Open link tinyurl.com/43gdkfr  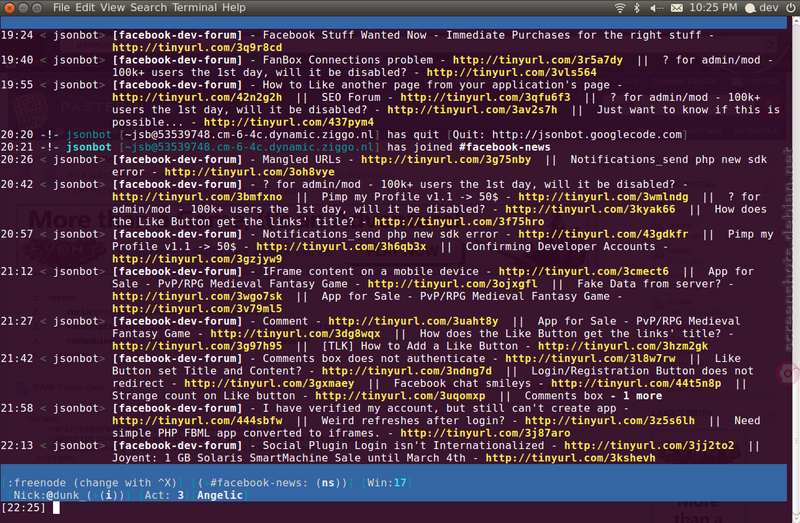point(603,234)
